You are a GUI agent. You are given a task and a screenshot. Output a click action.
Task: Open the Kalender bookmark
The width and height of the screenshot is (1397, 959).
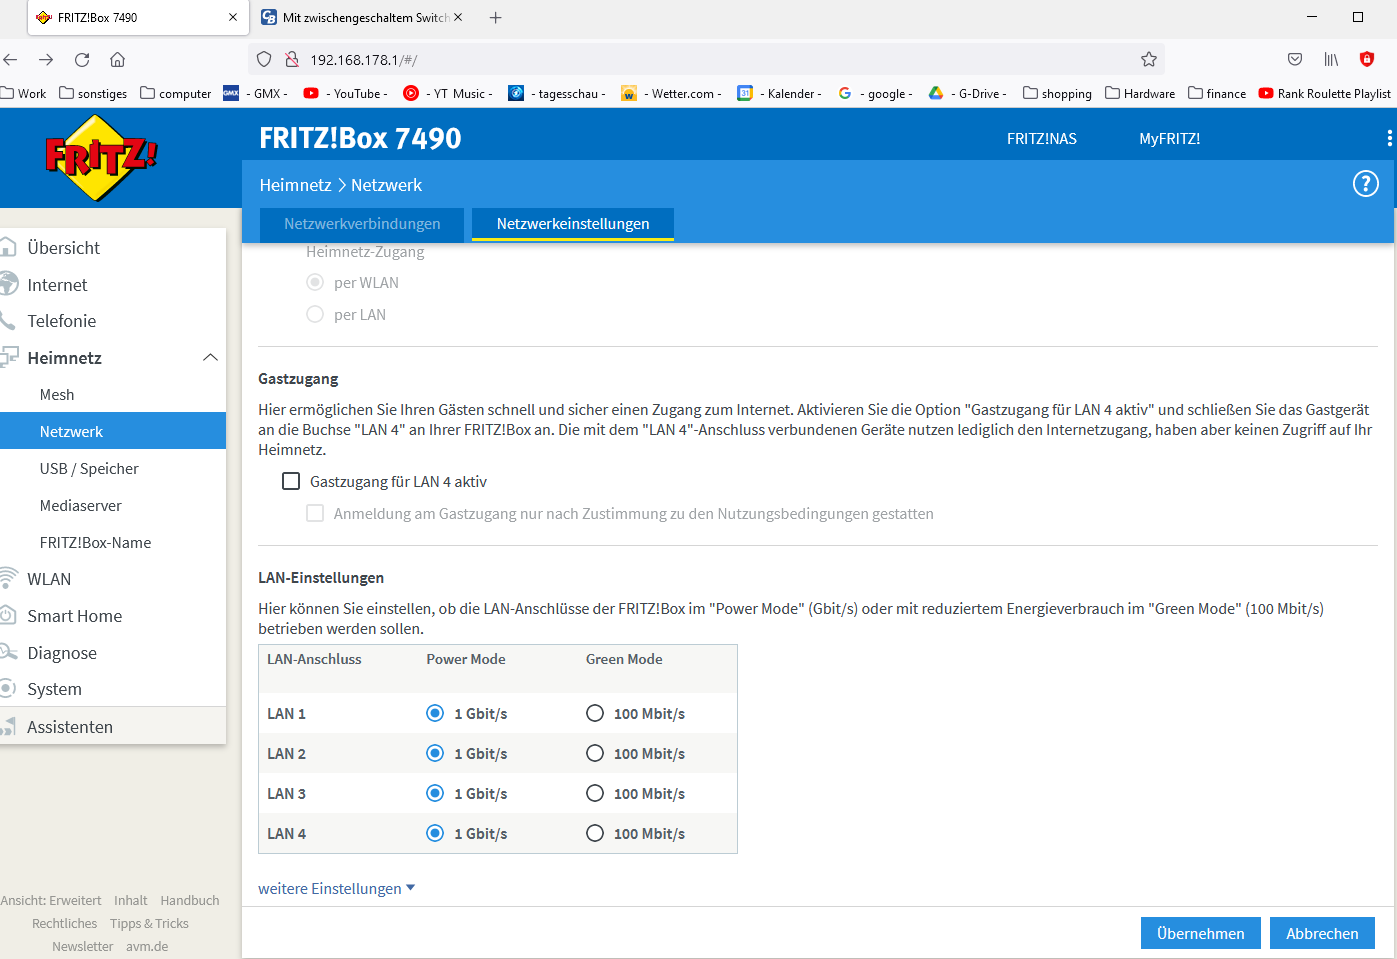780,93
